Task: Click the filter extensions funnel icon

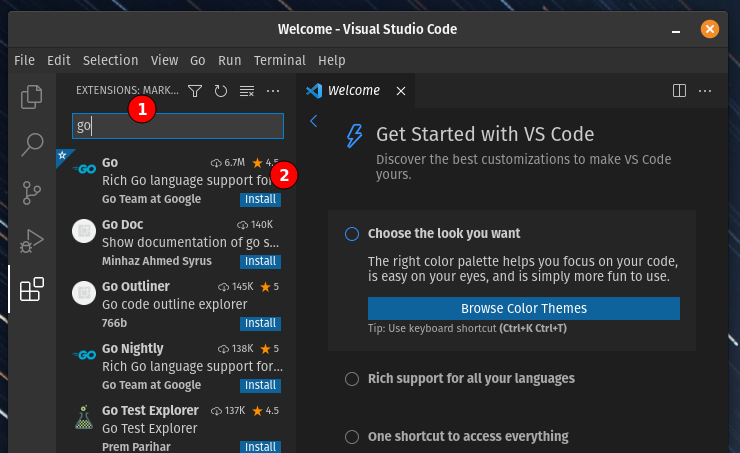Action: click(x=195, y=91)
